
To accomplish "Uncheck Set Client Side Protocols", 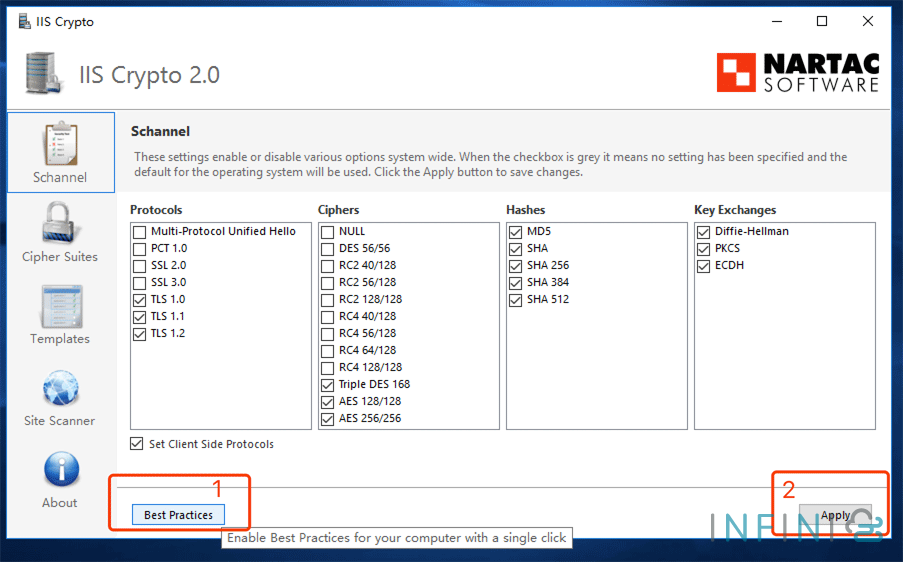I will coord(136,443).
